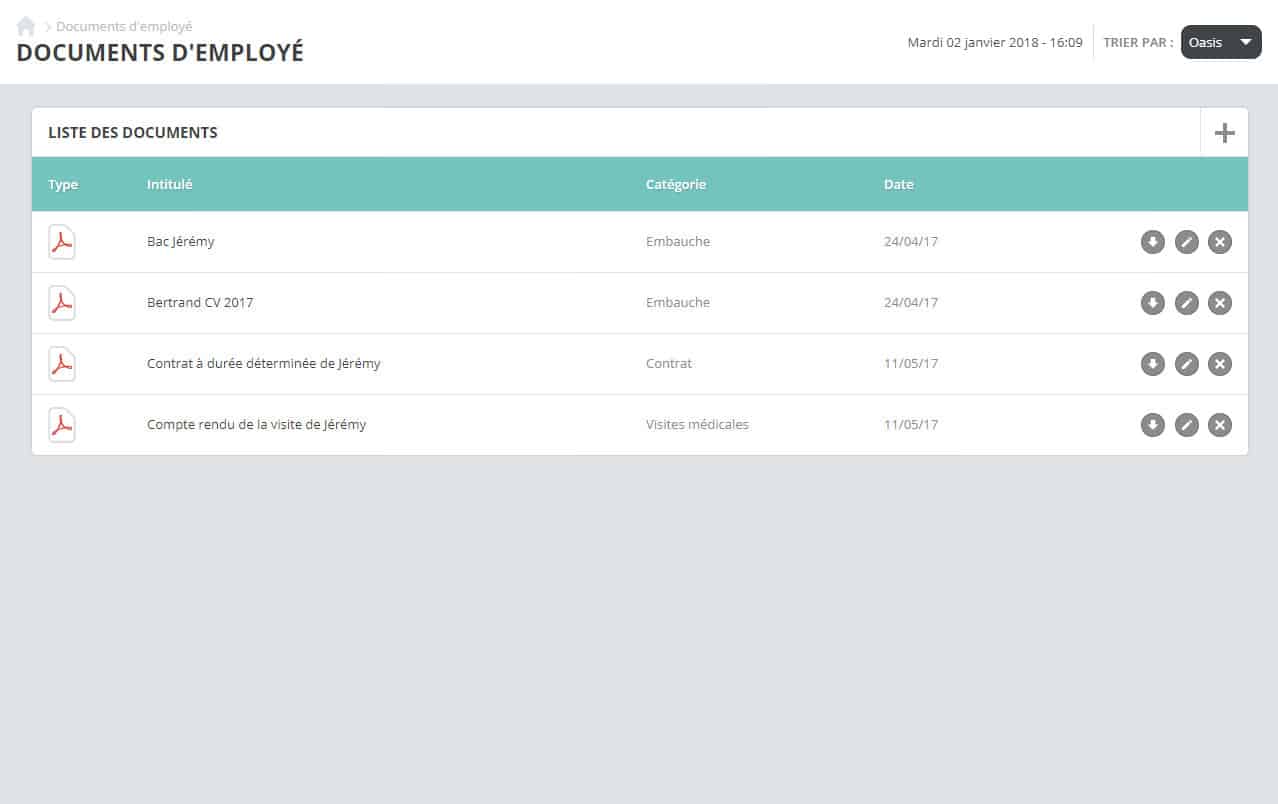Add a new document with plus icon
The image size is (1278, 804).
click(1224, 133)
